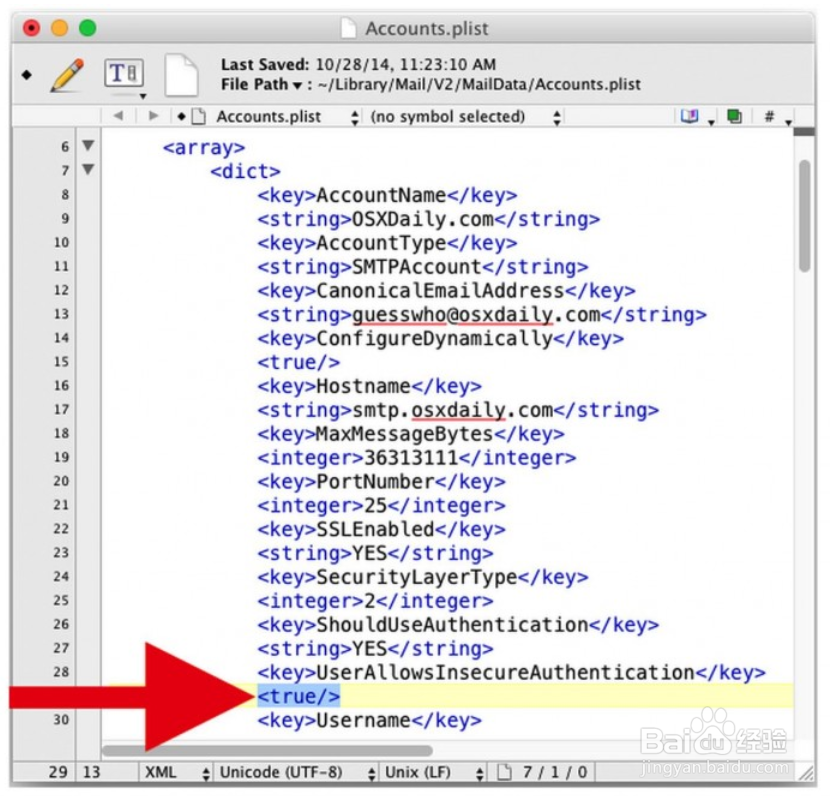This screenshot has width=834, height=796.
Task: Click the pencil edit-state icon
Action: click(68, 75)
